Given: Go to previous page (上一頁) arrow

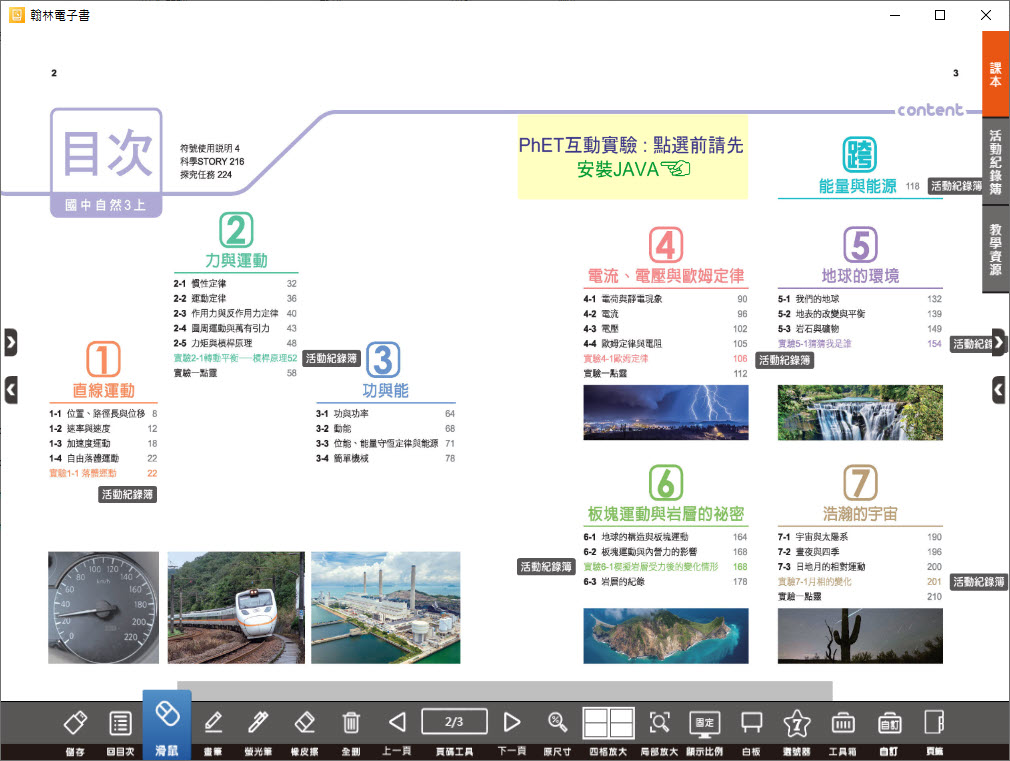Looking at the screenshot, I should 397,724.
